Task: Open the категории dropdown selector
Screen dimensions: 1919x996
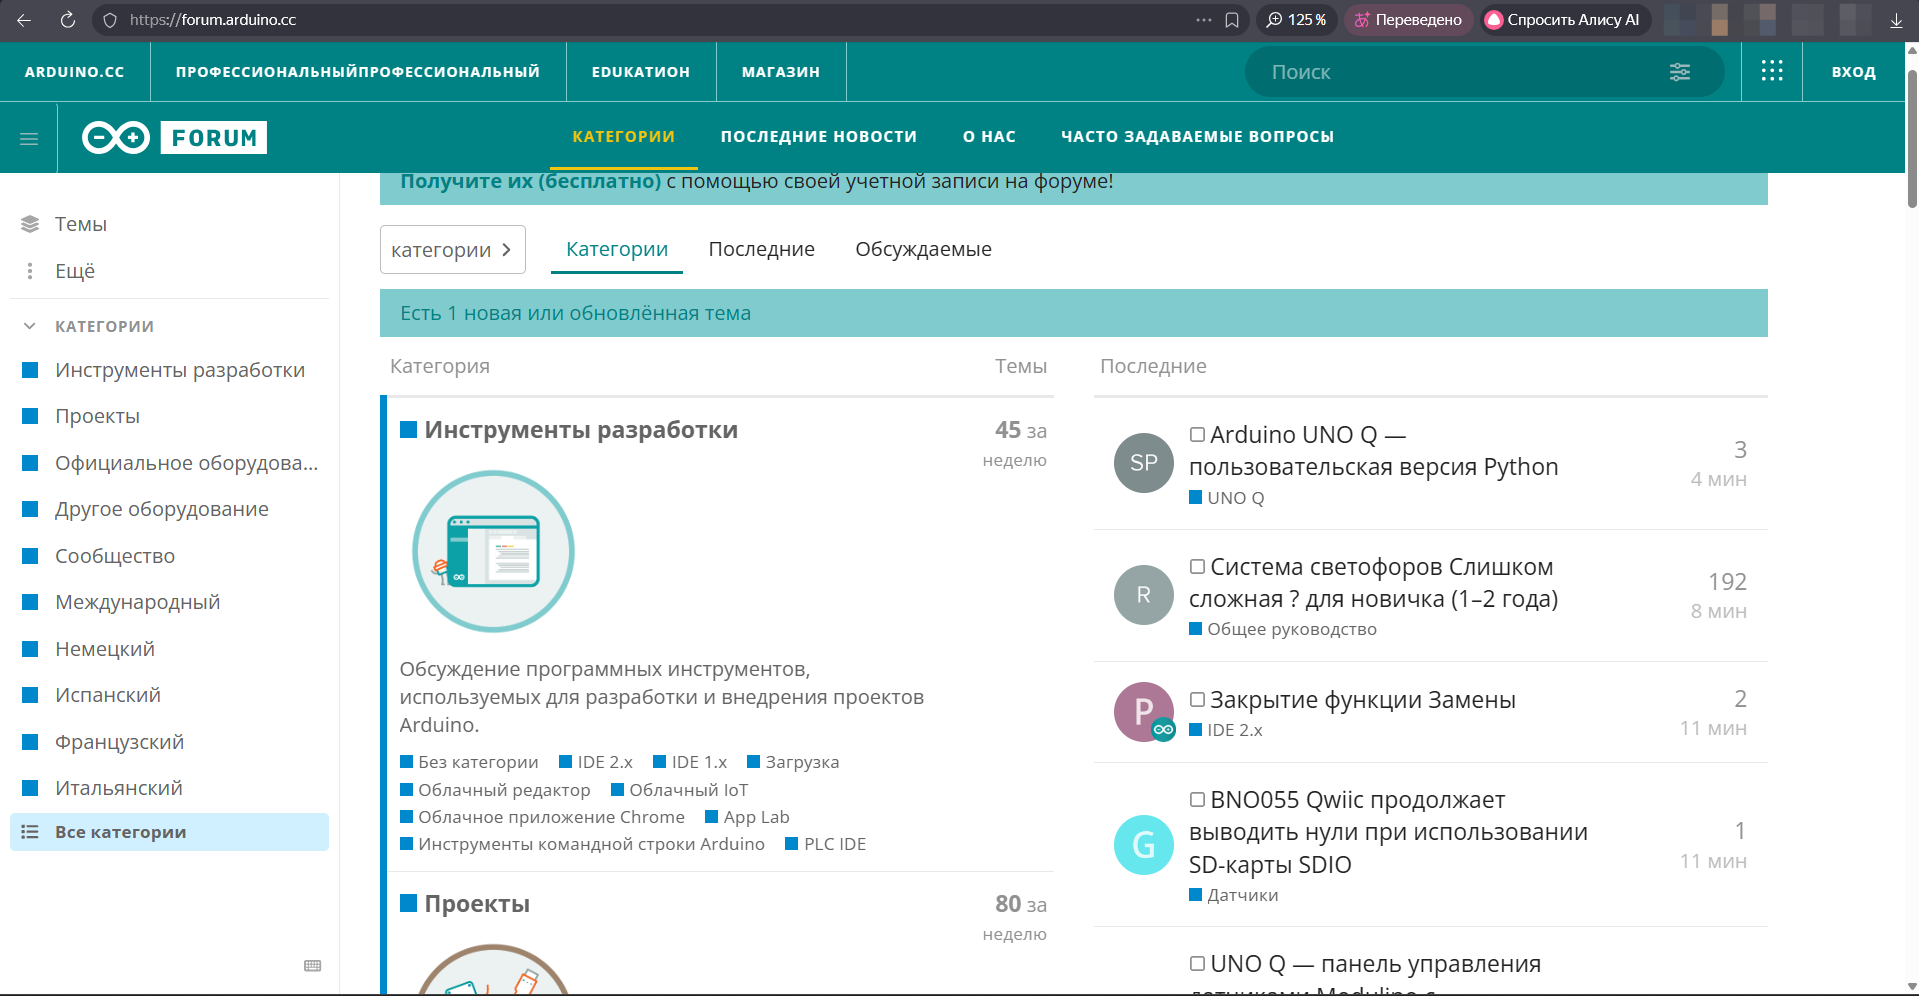Action: tap(452, 250)
